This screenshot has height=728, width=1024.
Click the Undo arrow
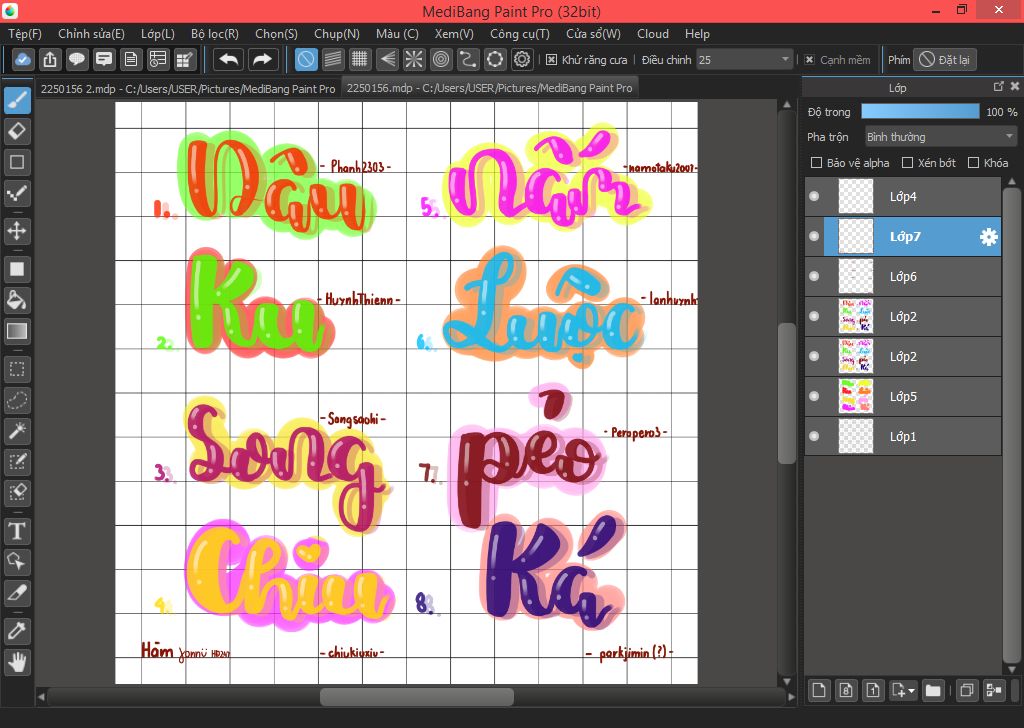229,60
